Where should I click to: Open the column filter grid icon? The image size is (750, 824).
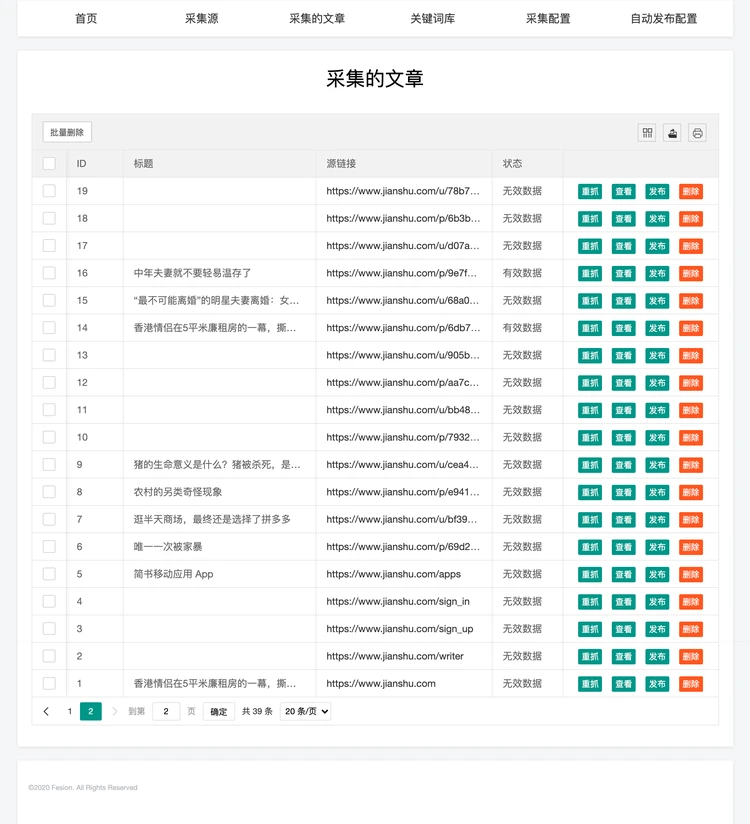pyautogui.click(x=647, y=133)
